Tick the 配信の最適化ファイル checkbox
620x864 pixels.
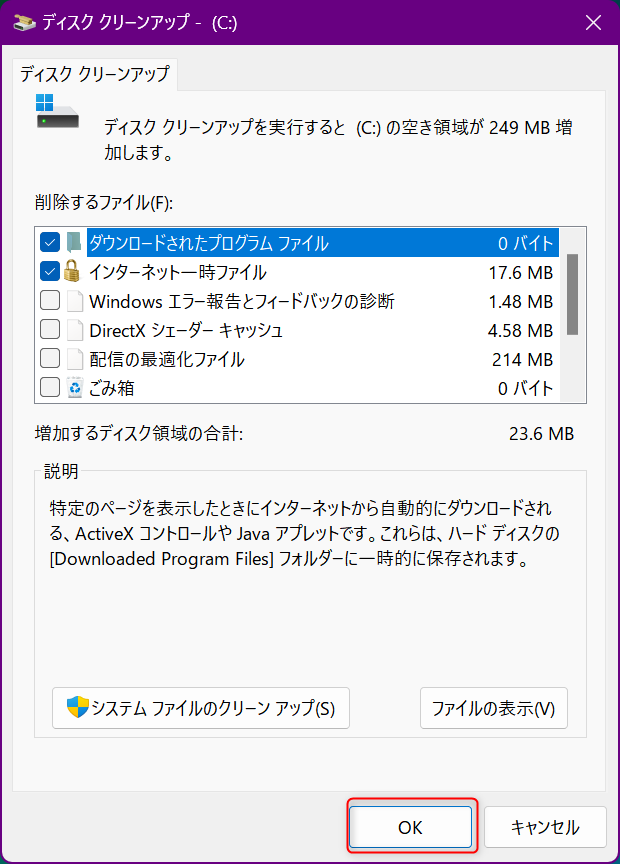pos(50,358)
